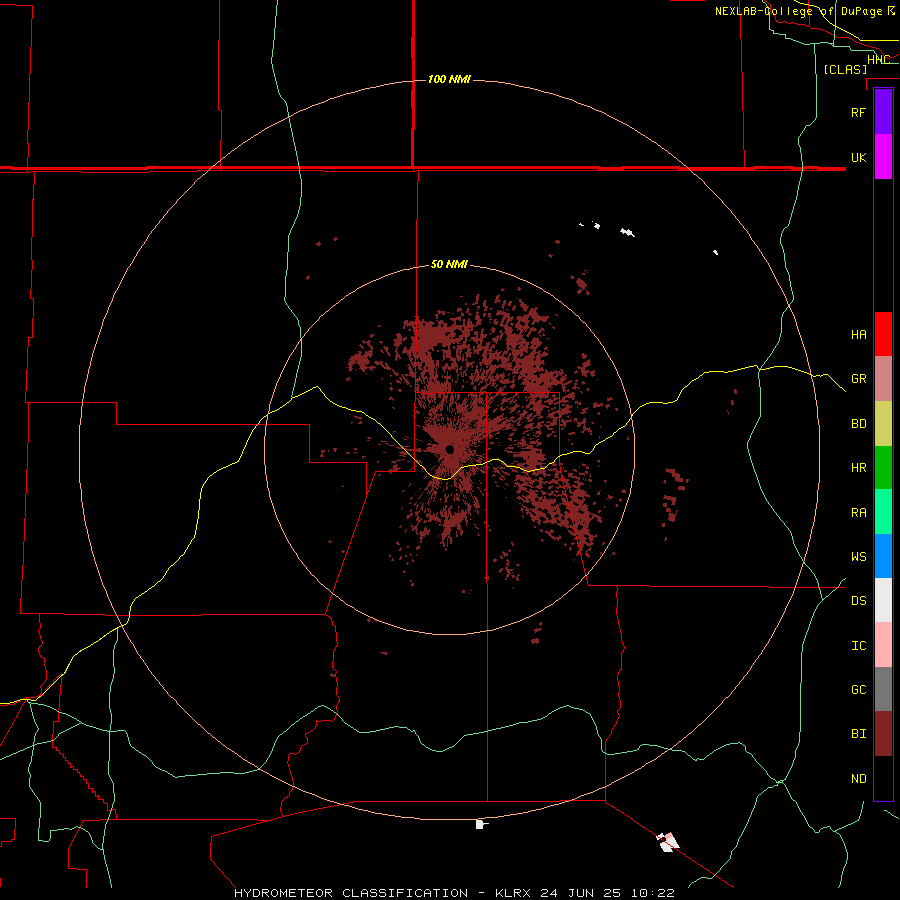This screenshot has width=900, height=900.
Task: Click the RF legend label
Action: coord(858,112)
